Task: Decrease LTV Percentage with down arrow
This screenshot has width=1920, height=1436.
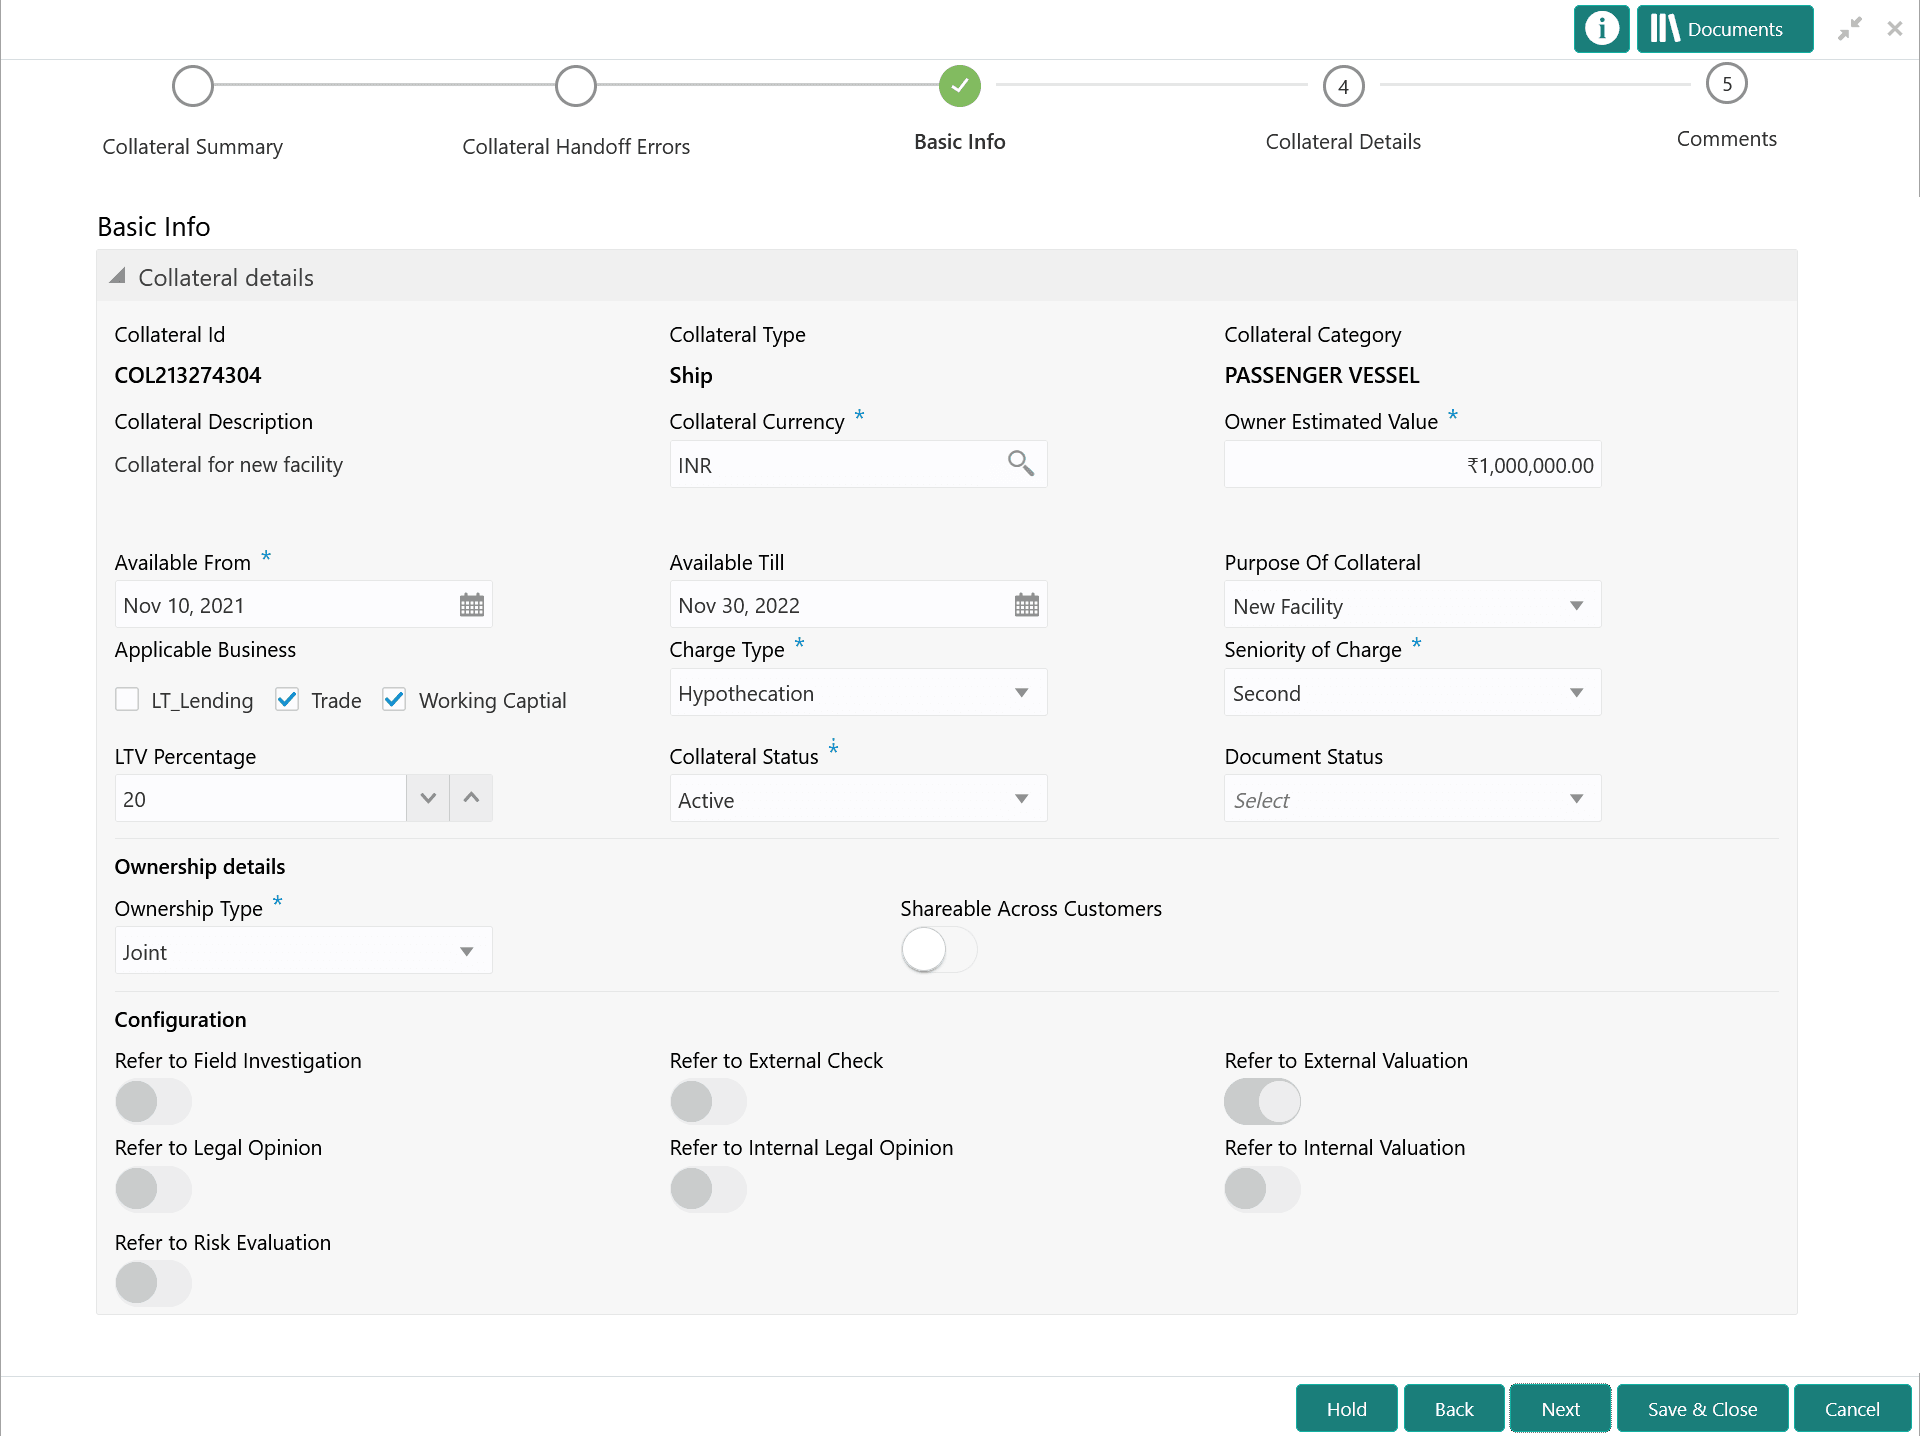Action: click(428, 798)
